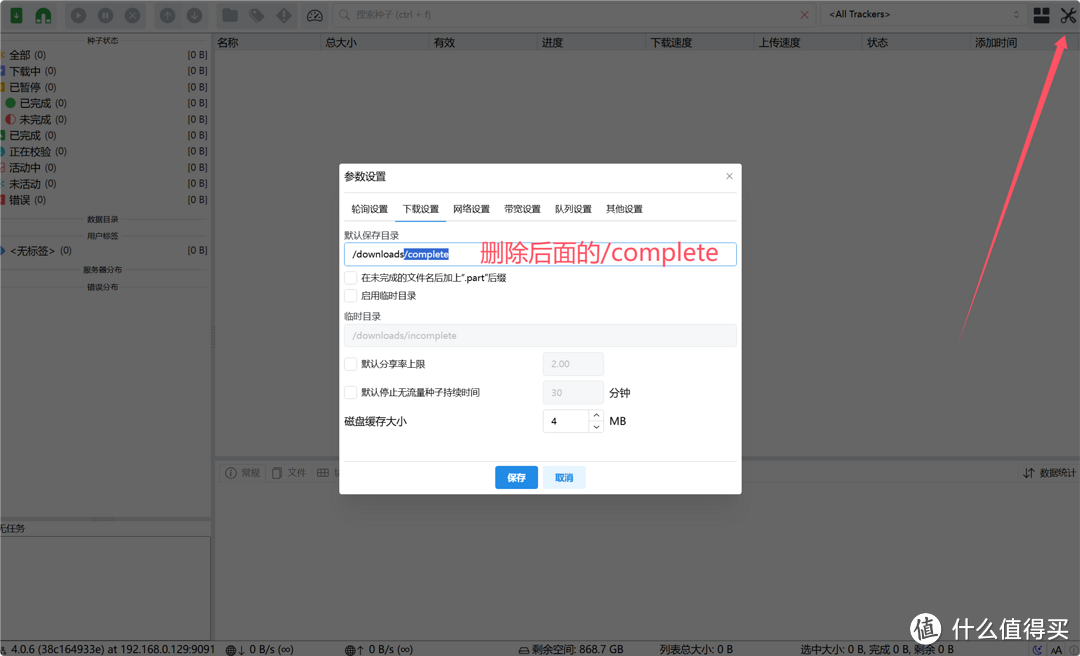Click the add torrent file icon
1080x656 pixels.
(16, 15)
